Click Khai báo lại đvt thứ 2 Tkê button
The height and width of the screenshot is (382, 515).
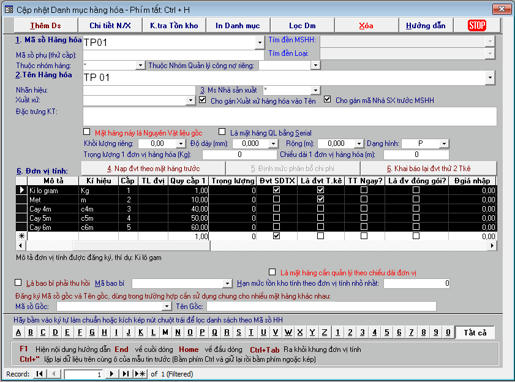point(428,168)
